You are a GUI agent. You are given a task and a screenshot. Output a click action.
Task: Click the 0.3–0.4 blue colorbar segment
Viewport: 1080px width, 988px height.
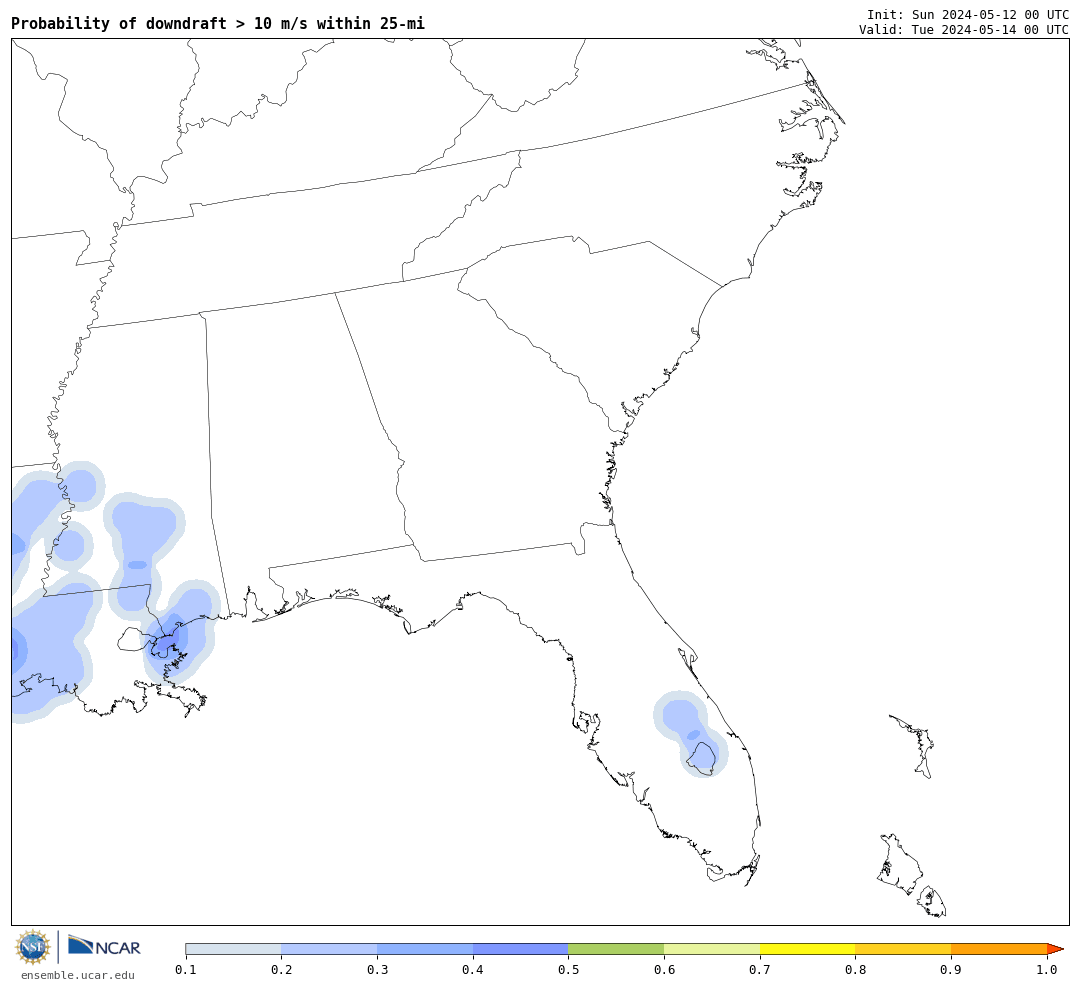pos(425,949)
